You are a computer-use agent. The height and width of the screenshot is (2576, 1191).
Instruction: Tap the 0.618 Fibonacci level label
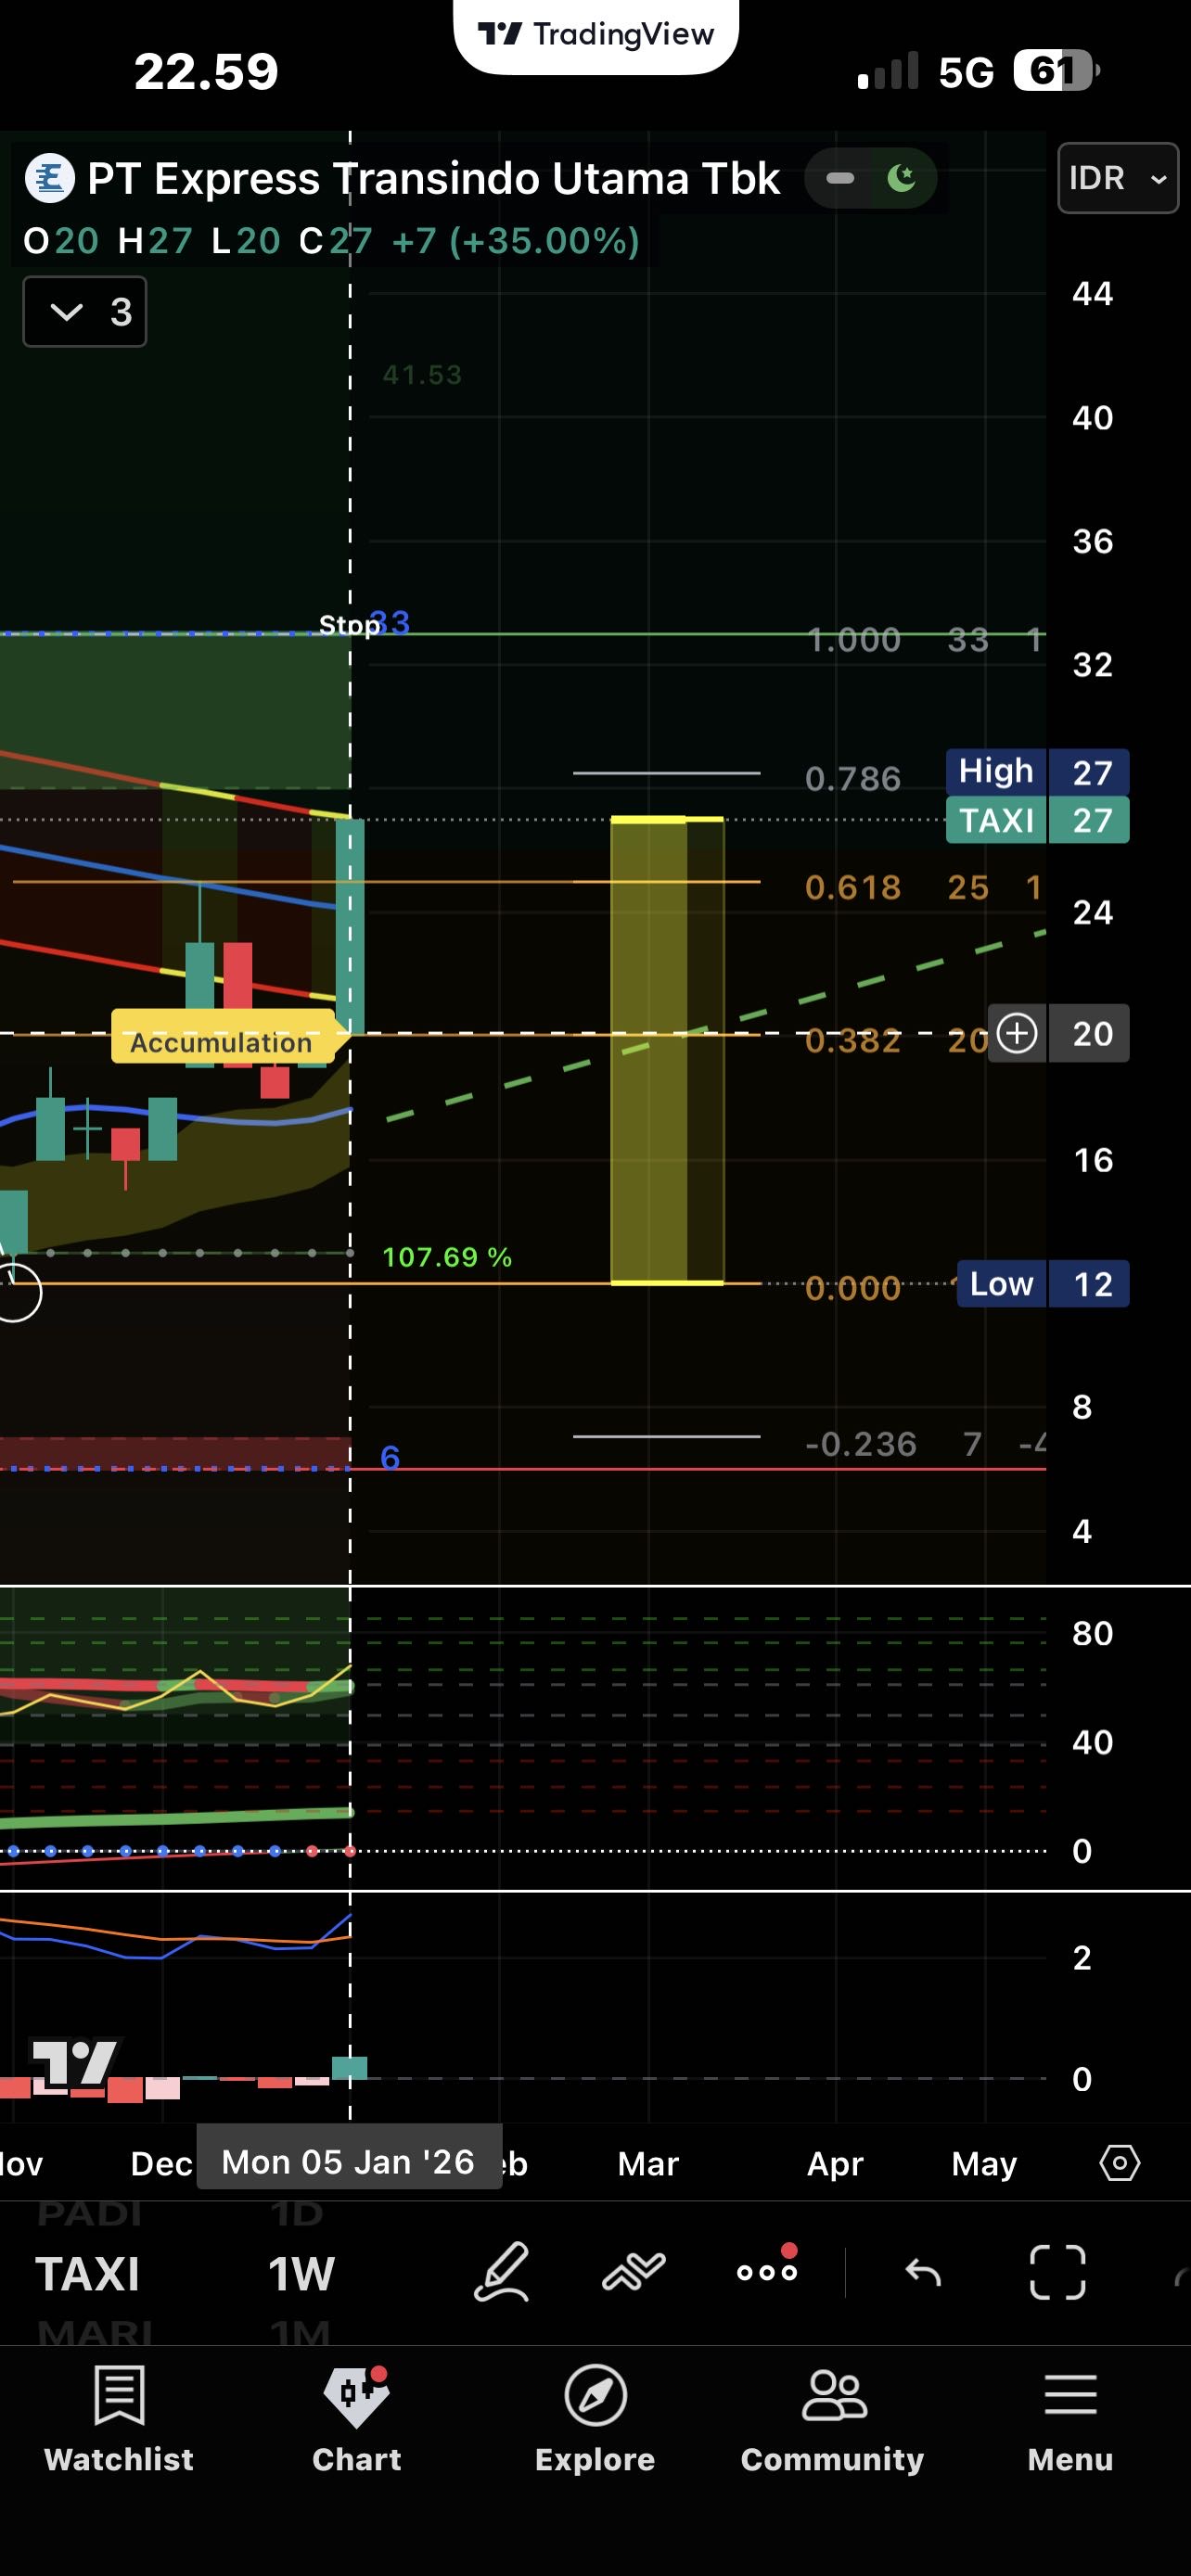(853, 887)
